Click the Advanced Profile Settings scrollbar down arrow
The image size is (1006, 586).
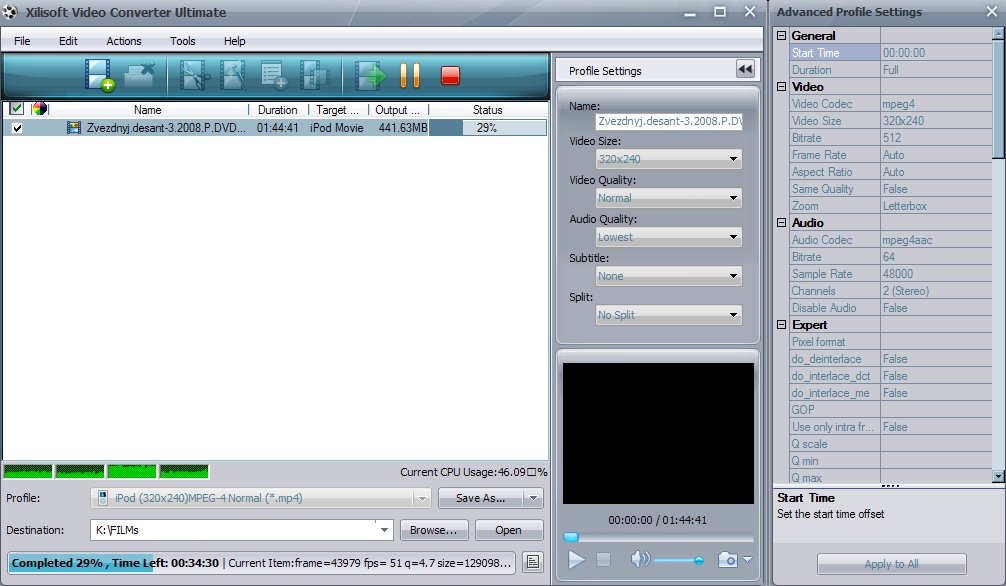coord(998,476)
